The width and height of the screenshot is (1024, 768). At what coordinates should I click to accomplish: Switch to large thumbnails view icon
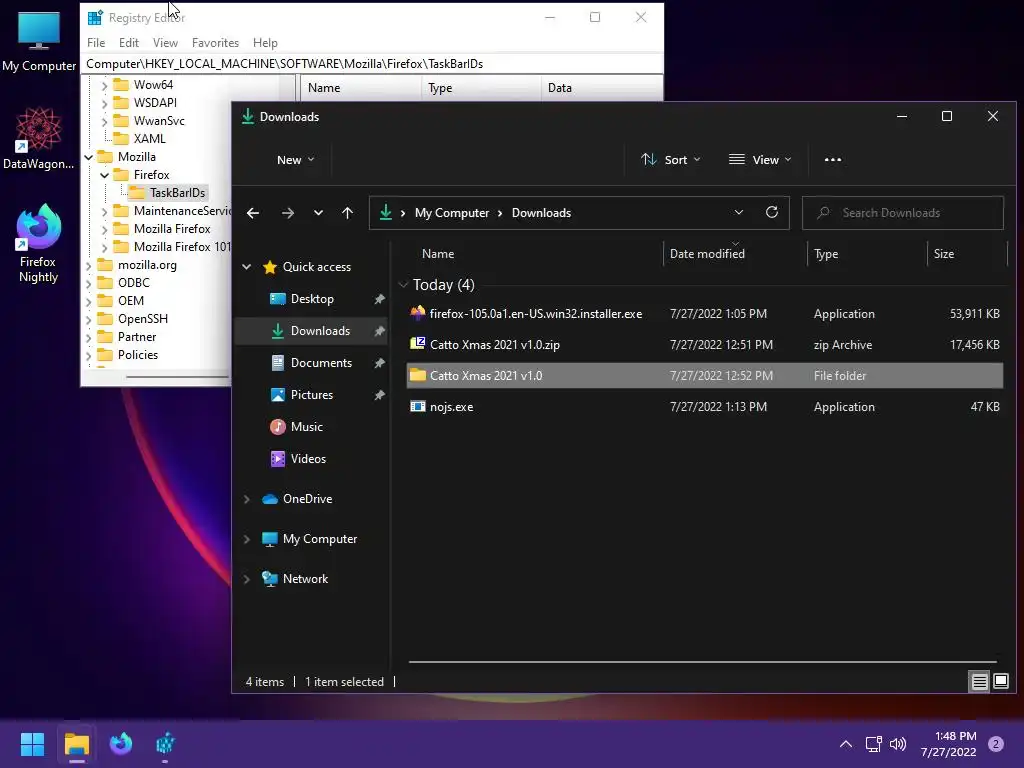(x=1000, y=682)
